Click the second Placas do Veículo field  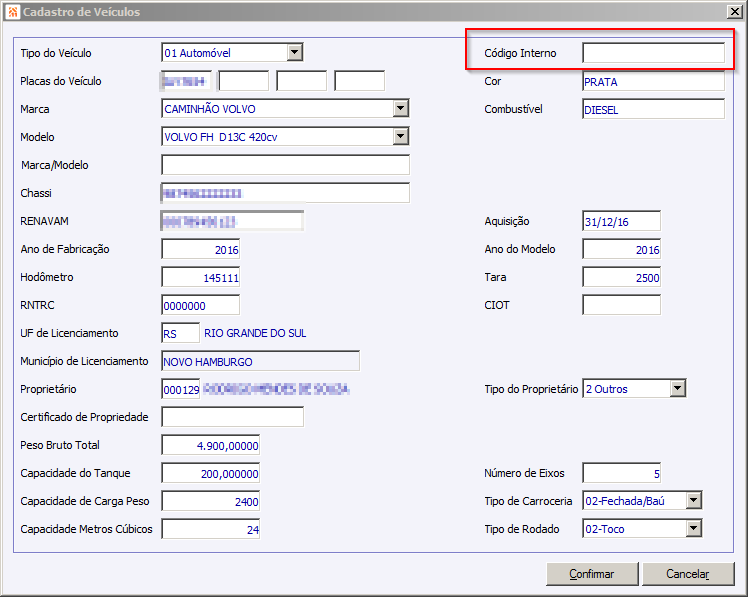pyautogui.click(x=244, y=81)
